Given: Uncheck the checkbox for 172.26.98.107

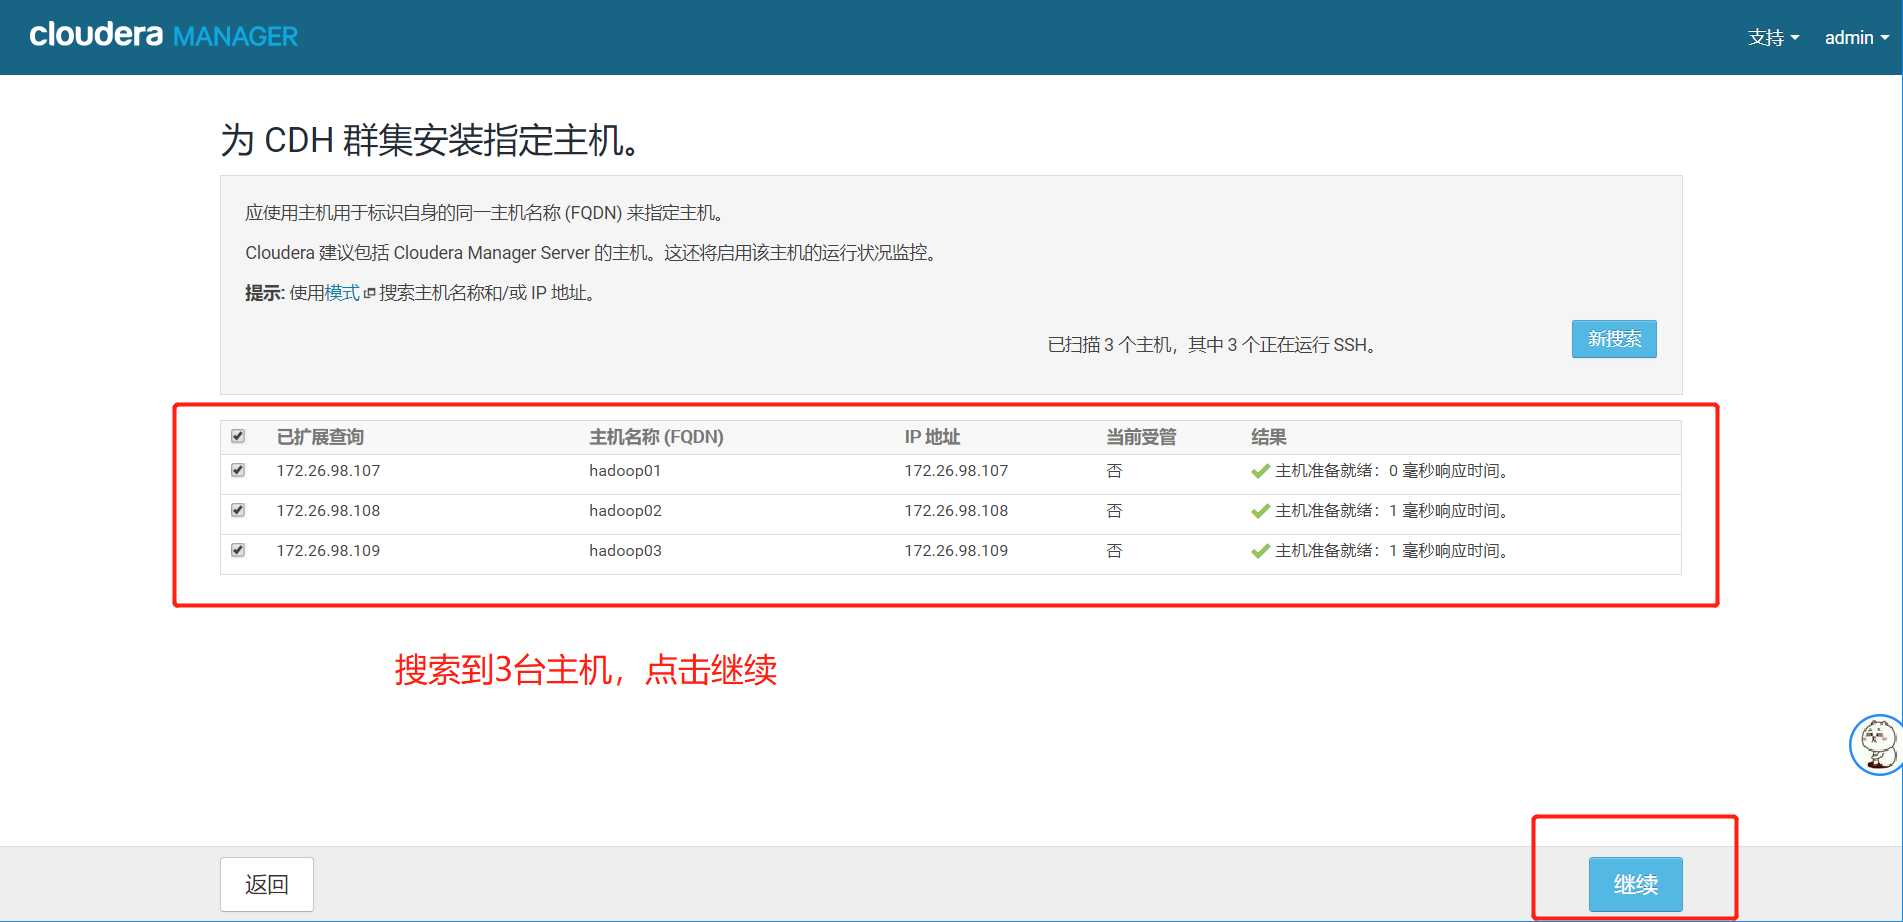Looking at the screenshot, I should (x=238, y=470).
